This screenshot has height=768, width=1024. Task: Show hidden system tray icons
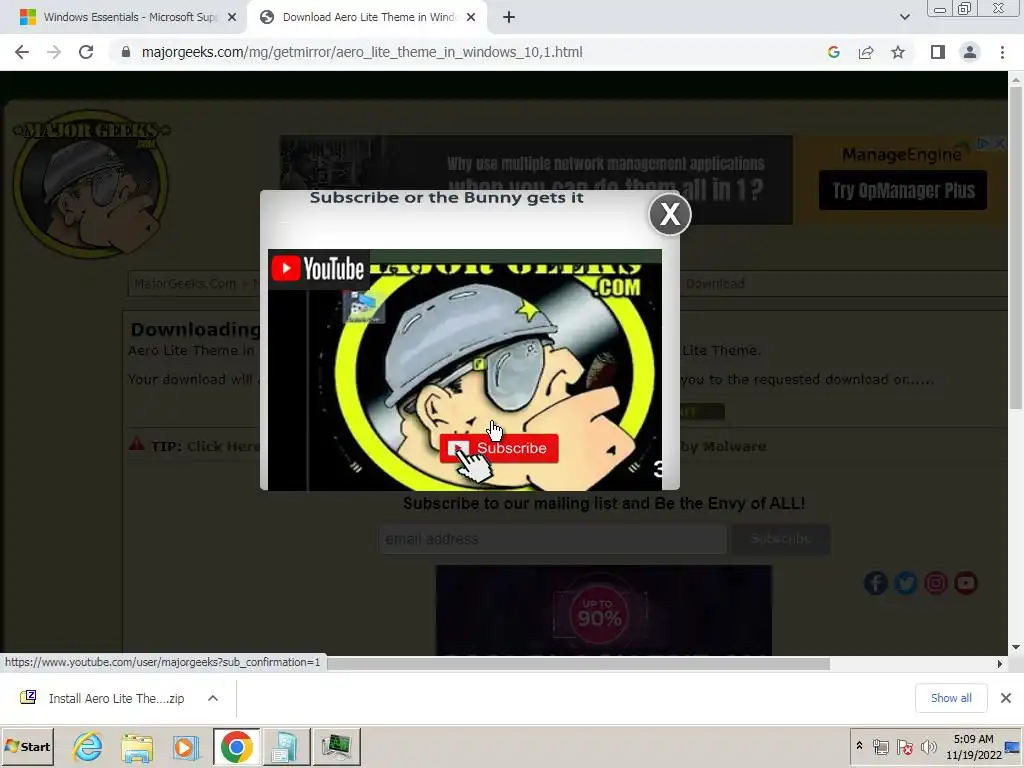[859, 746]
